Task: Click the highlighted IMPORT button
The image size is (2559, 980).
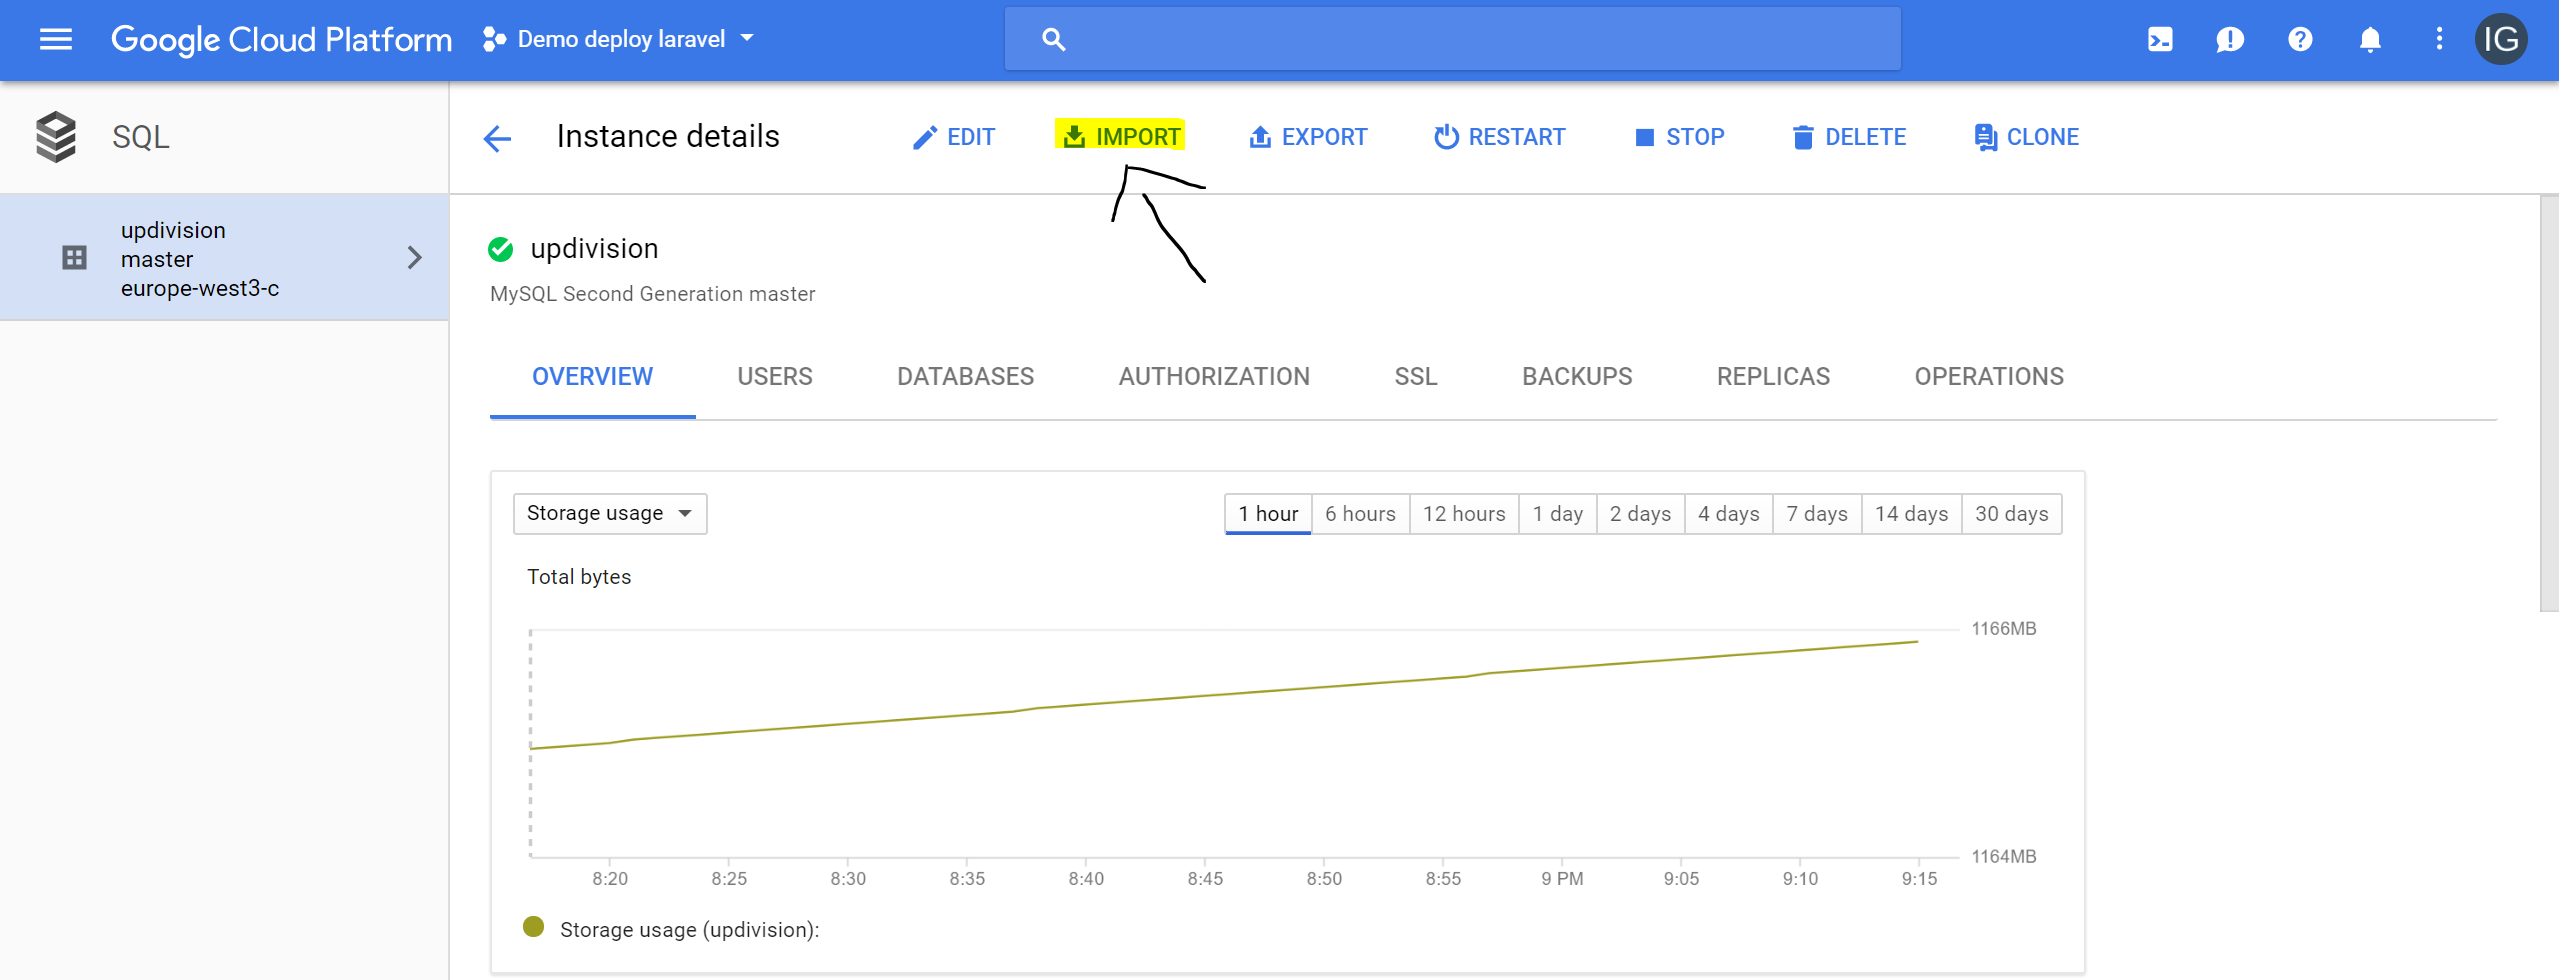Action: pos(1119,136)
